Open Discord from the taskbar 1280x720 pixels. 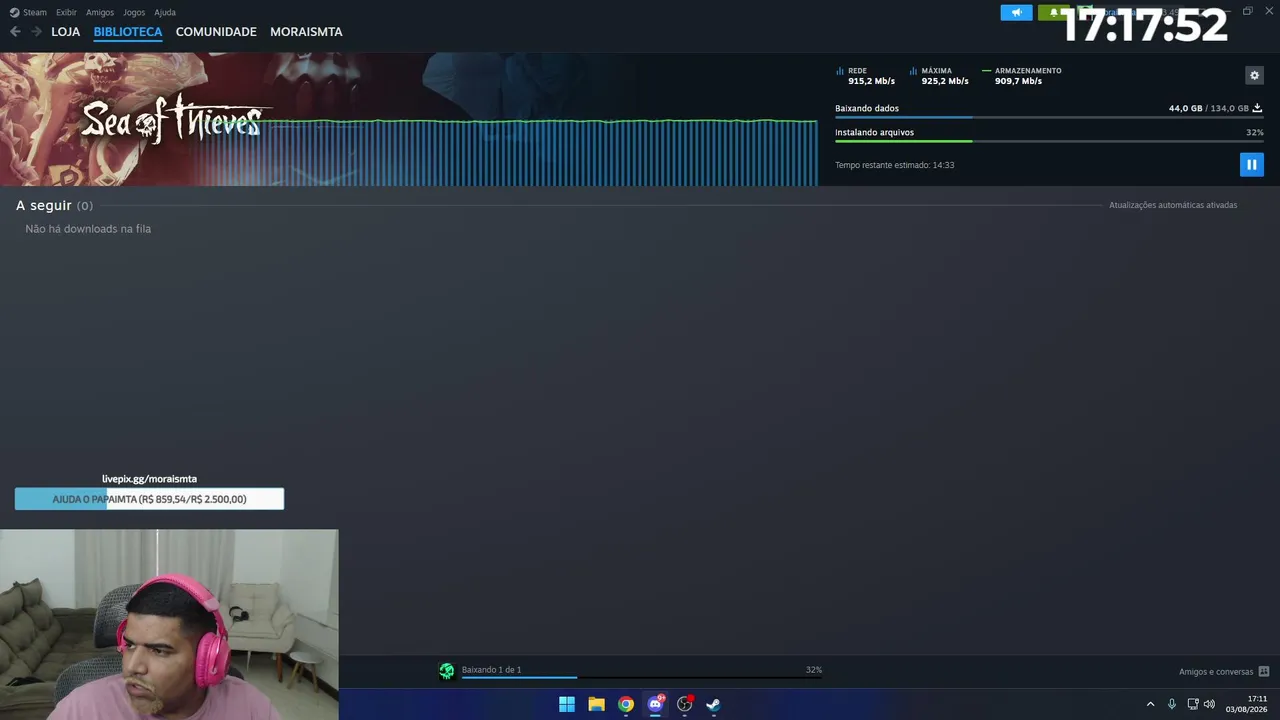point(655,704)
